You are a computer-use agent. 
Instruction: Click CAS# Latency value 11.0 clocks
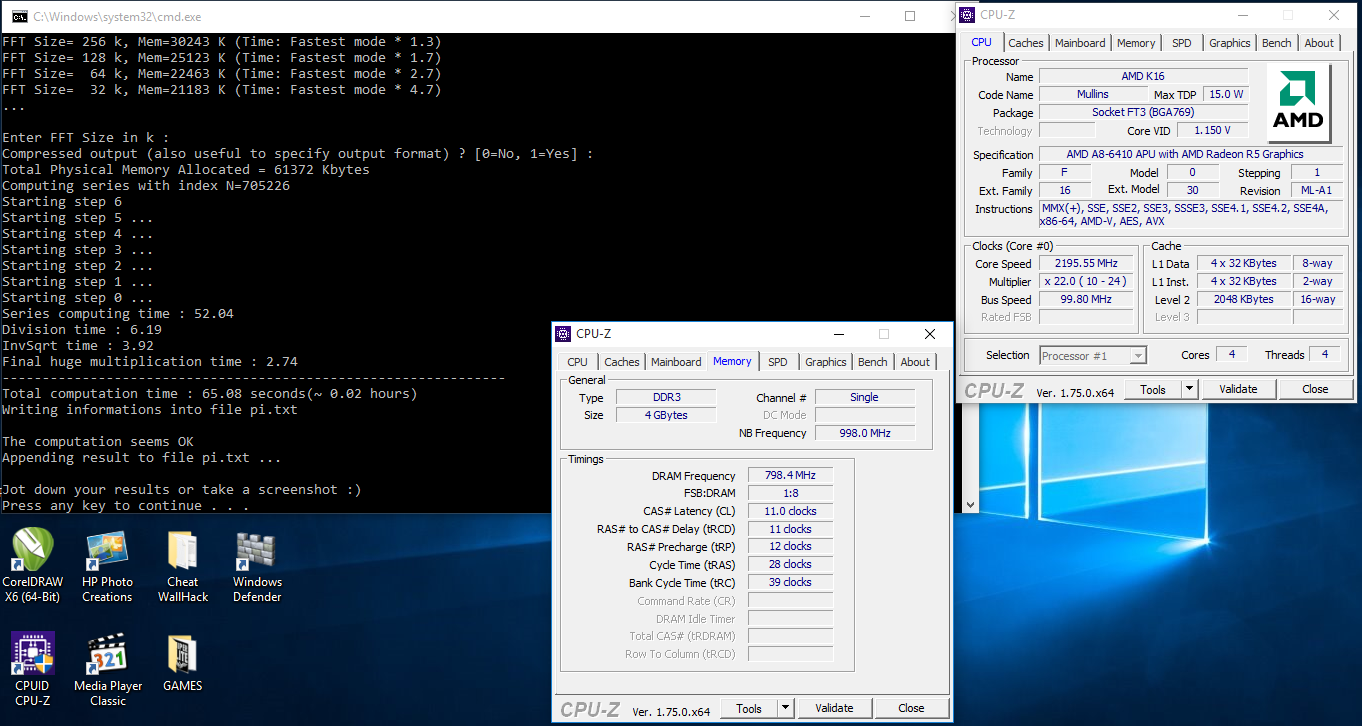(x=790, y=511)
